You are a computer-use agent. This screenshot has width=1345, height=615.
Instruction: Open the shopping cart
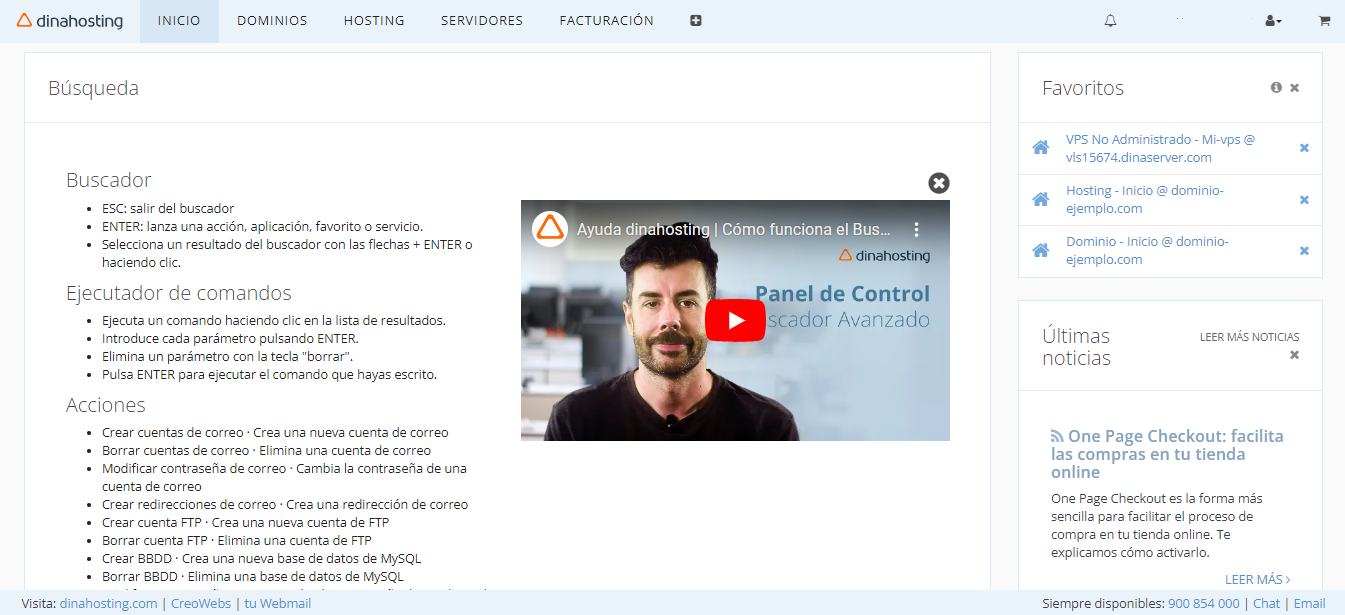(1325, 20)
